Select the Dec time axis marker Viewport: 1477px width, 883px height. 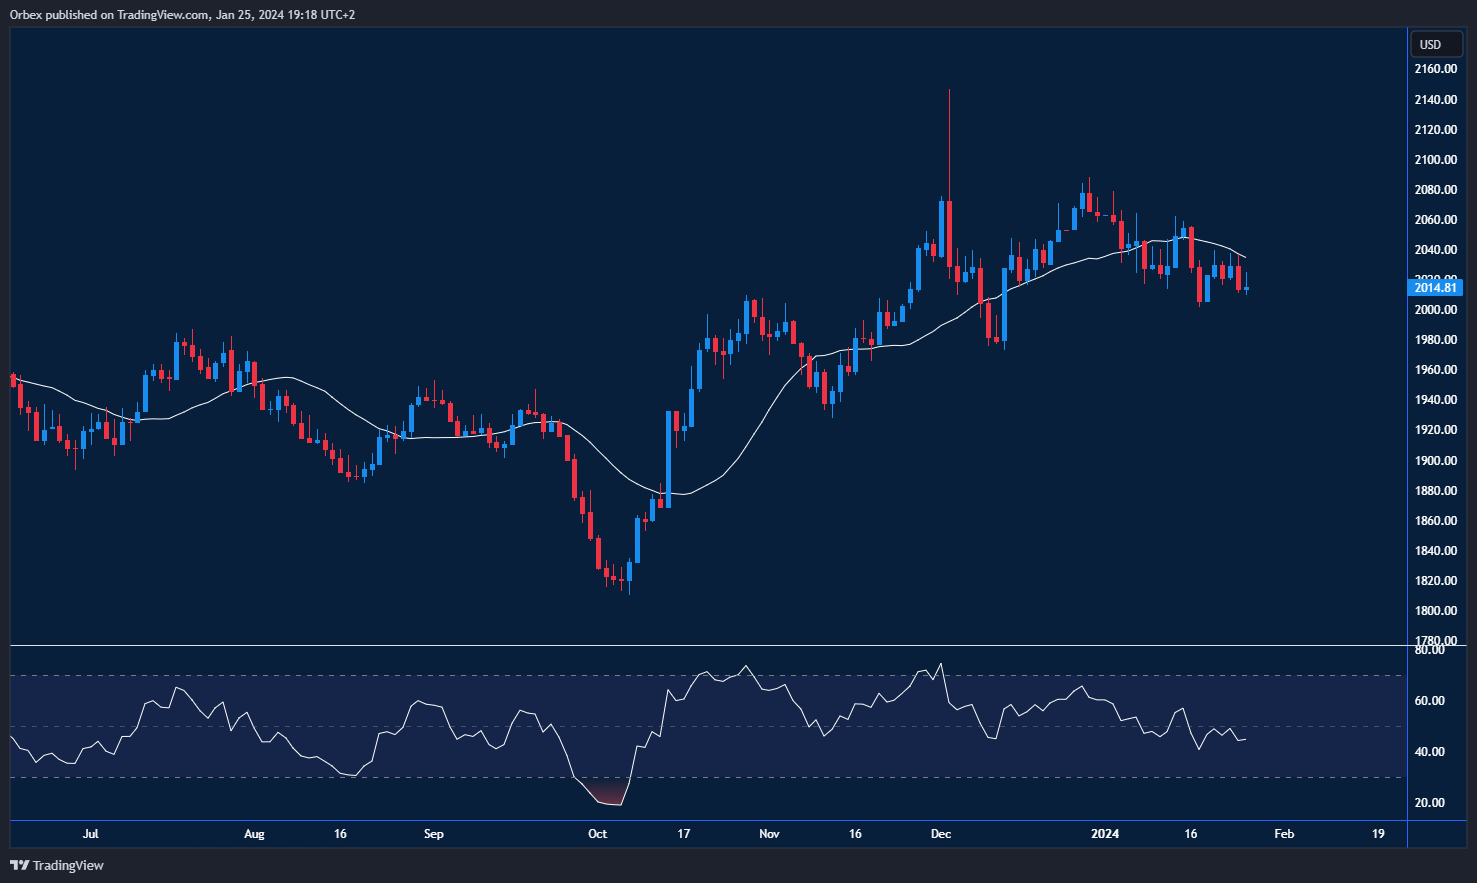pos(941,834)
